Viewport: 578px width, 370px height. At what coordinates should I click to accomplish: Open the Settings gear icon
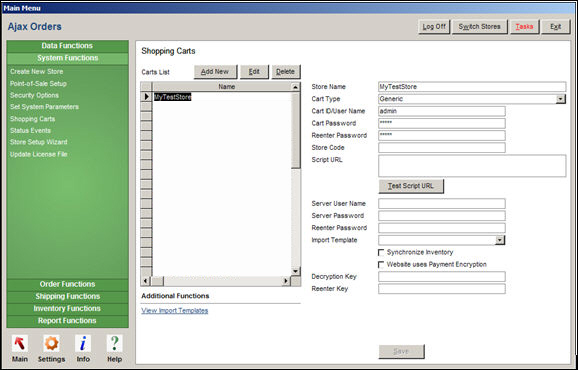point(51,343)
